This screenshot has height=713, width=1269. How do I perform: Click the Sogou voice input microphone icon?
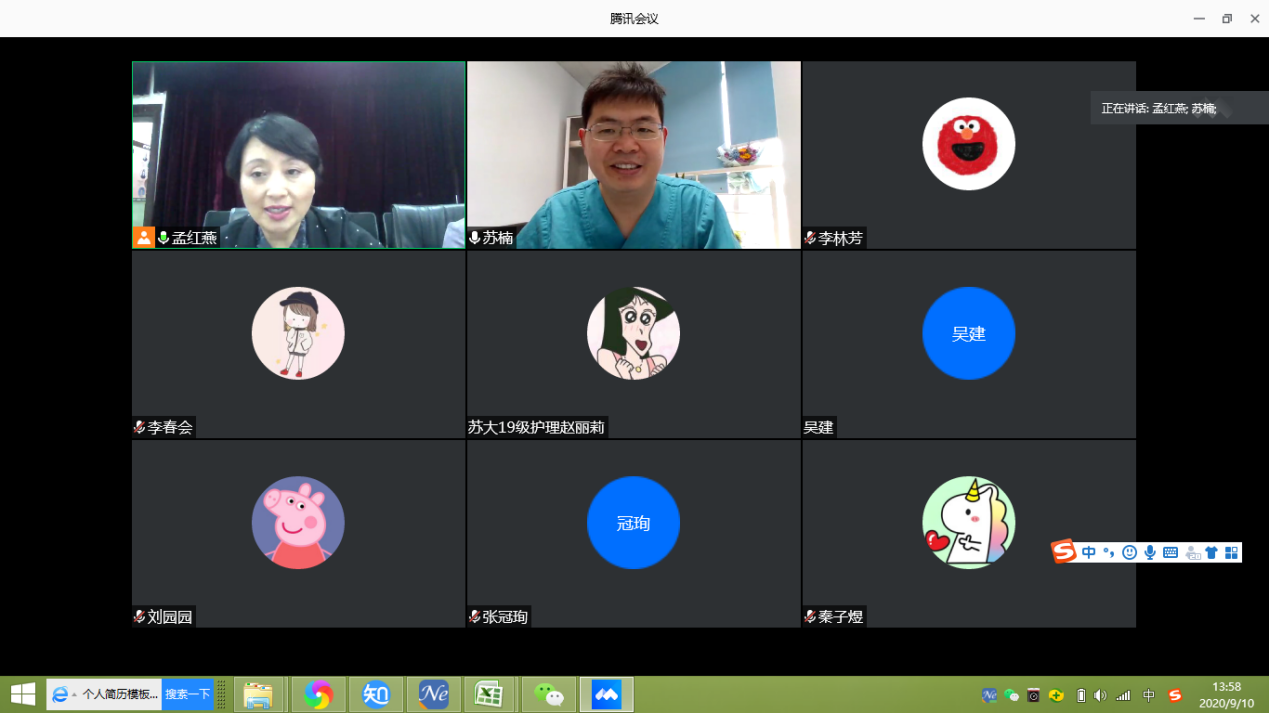(1150, 553)
